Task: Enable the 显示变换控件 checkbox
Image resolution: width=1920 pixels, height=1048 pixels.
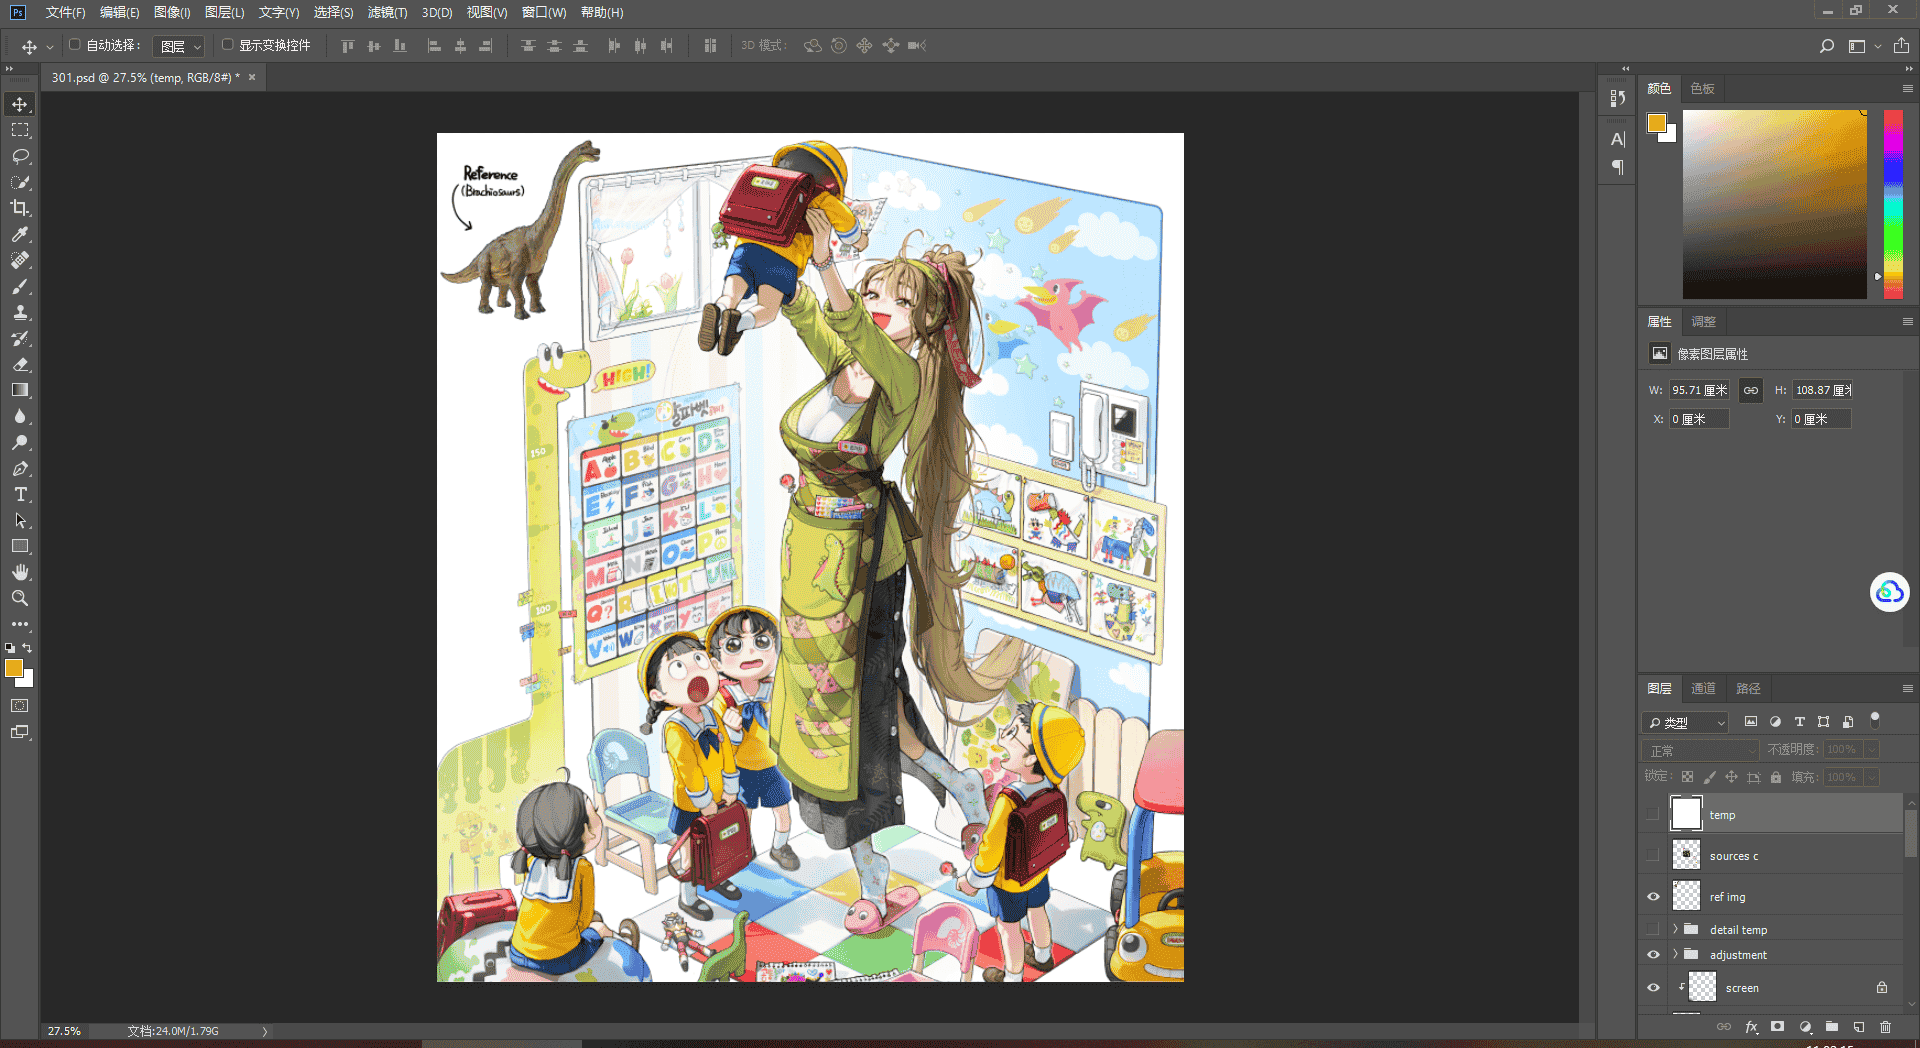Action: click(x=227, y=45)
